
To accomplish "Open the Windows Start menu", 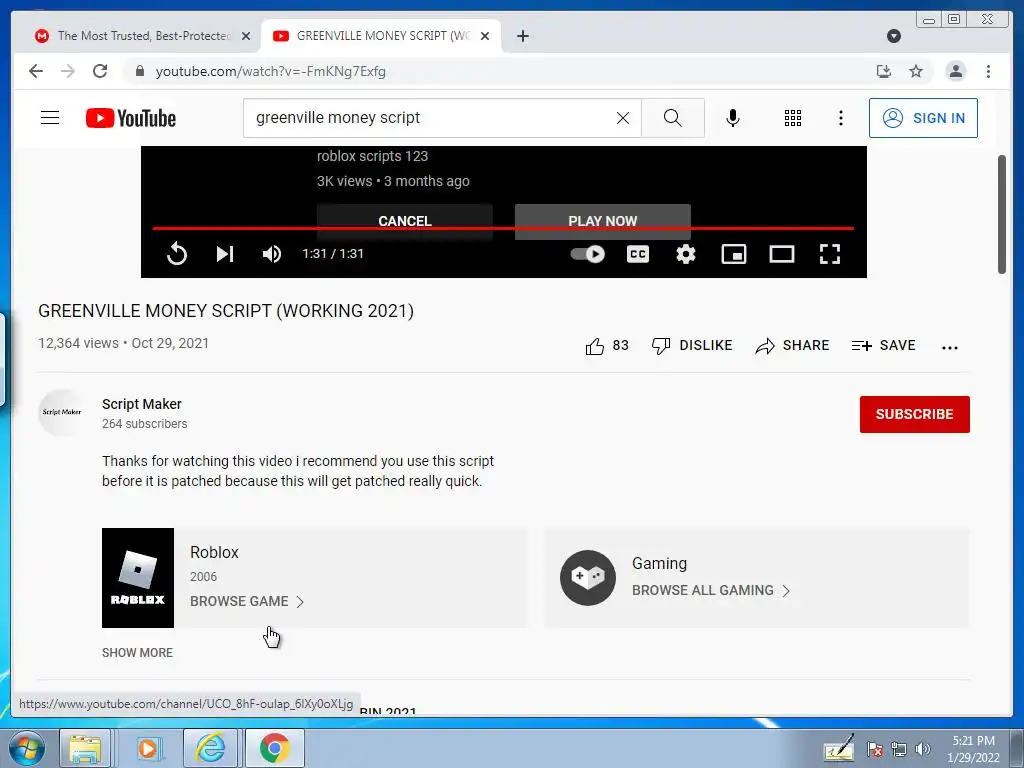I will [26, 748].
